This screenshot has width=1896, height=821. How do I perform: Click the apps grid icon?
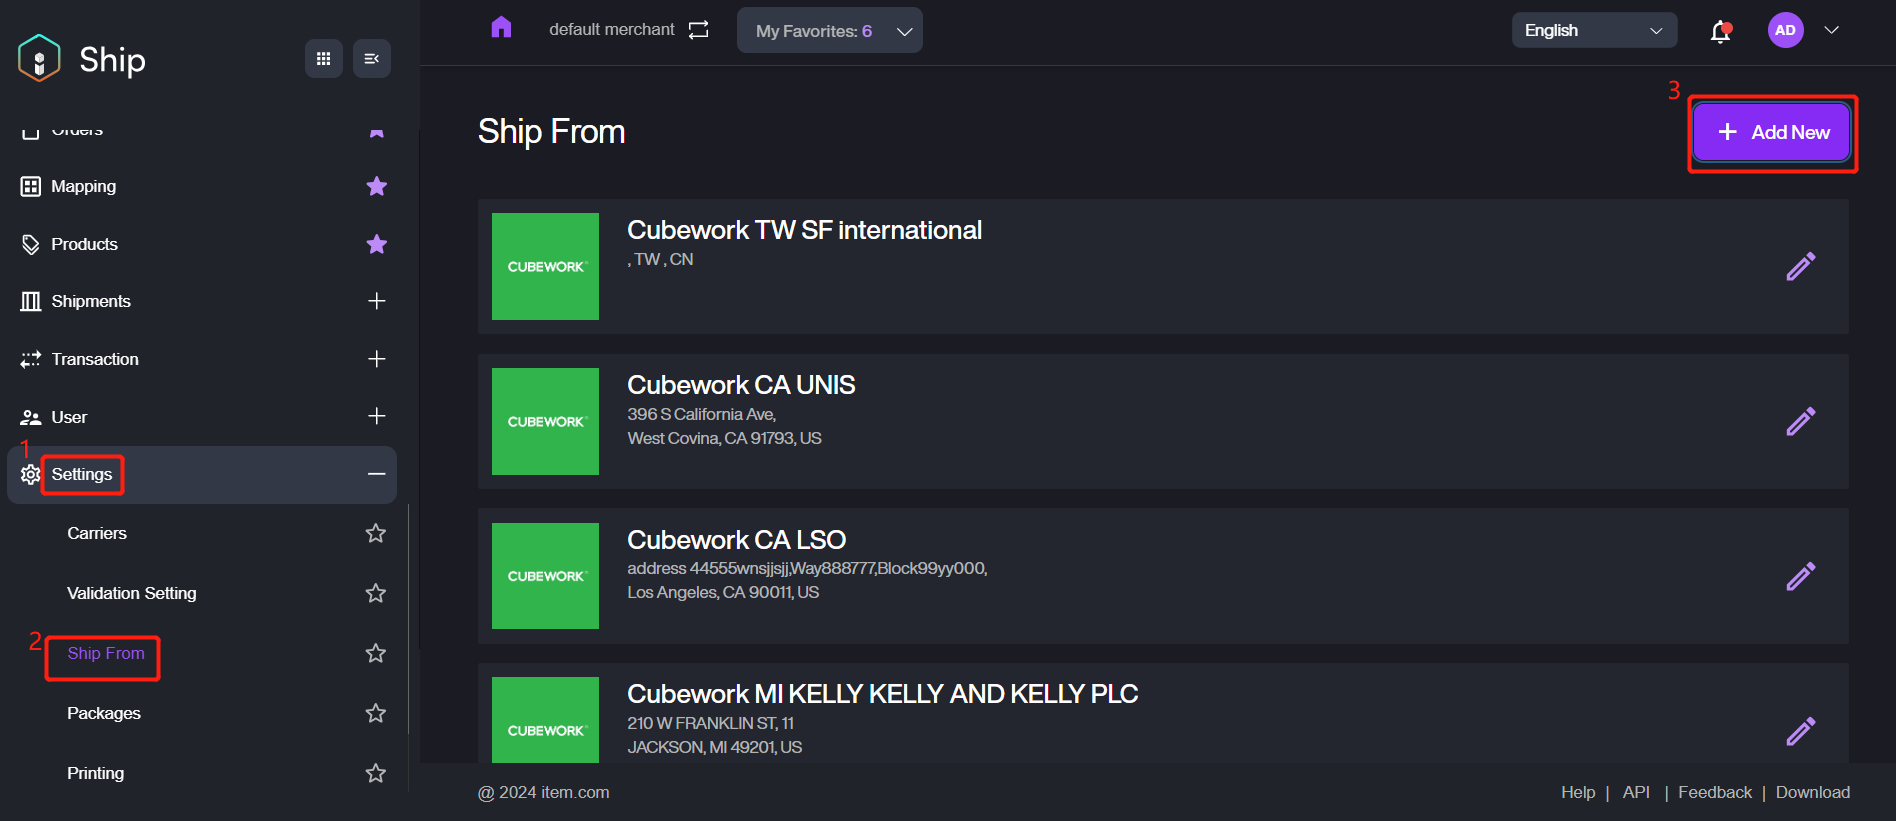point(323,59)
